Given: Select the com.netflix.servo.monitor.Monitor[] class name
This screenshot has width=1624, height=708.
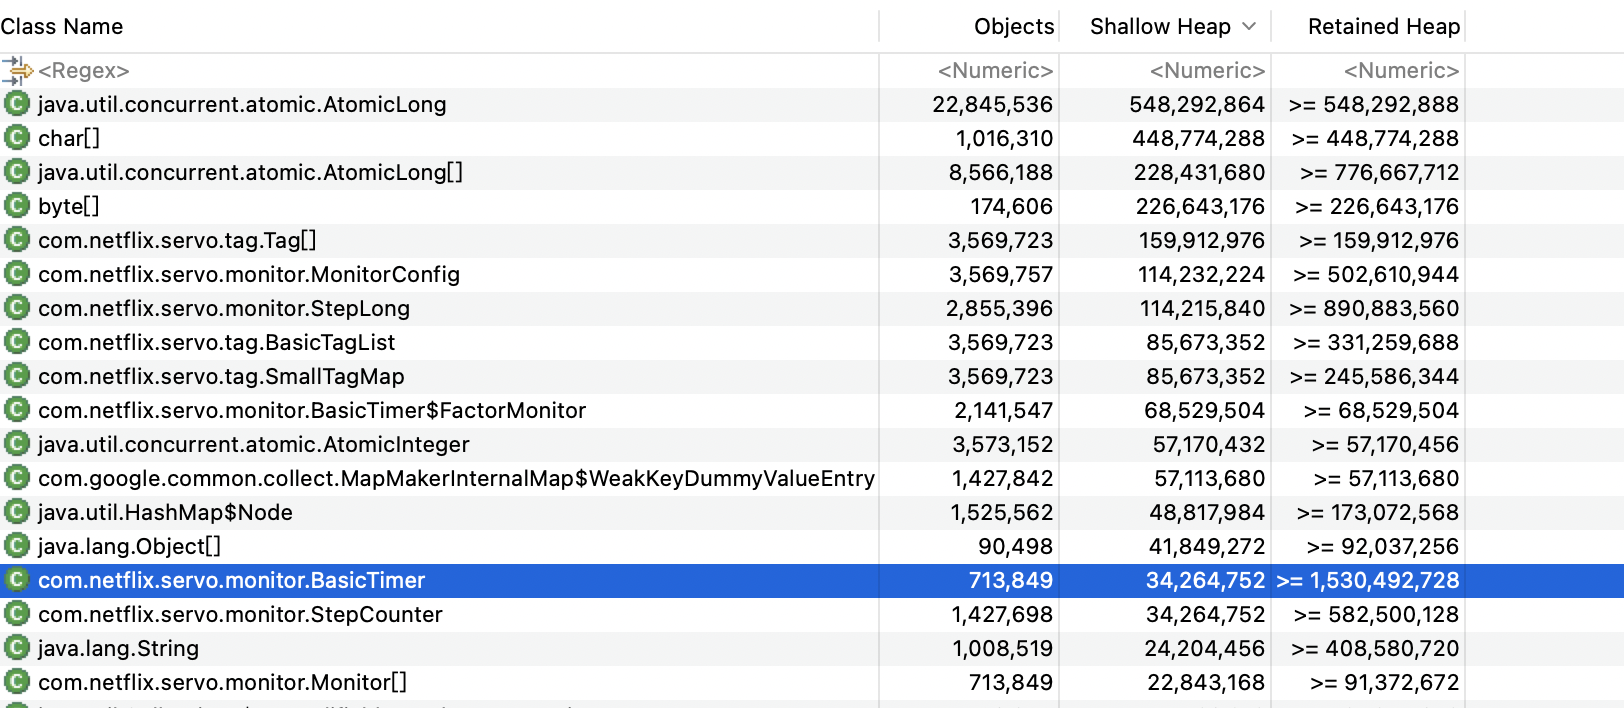Looking at the screenshot, I should pyautogui.click(x=223, y=682).
